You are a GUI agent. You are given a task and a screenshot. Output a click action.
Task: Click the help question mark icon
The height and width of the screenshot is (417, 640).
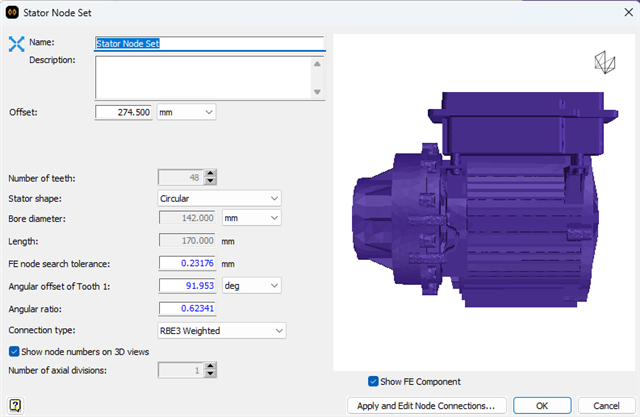15,405
